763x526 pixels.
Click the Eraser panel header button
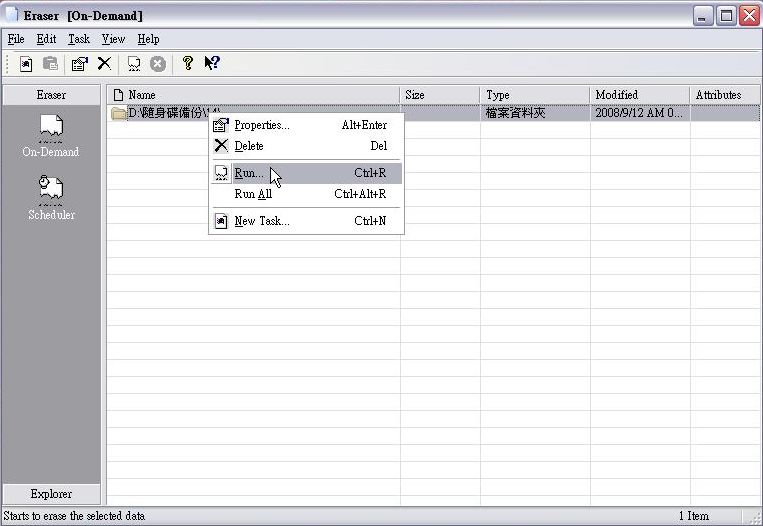[51, 95]
